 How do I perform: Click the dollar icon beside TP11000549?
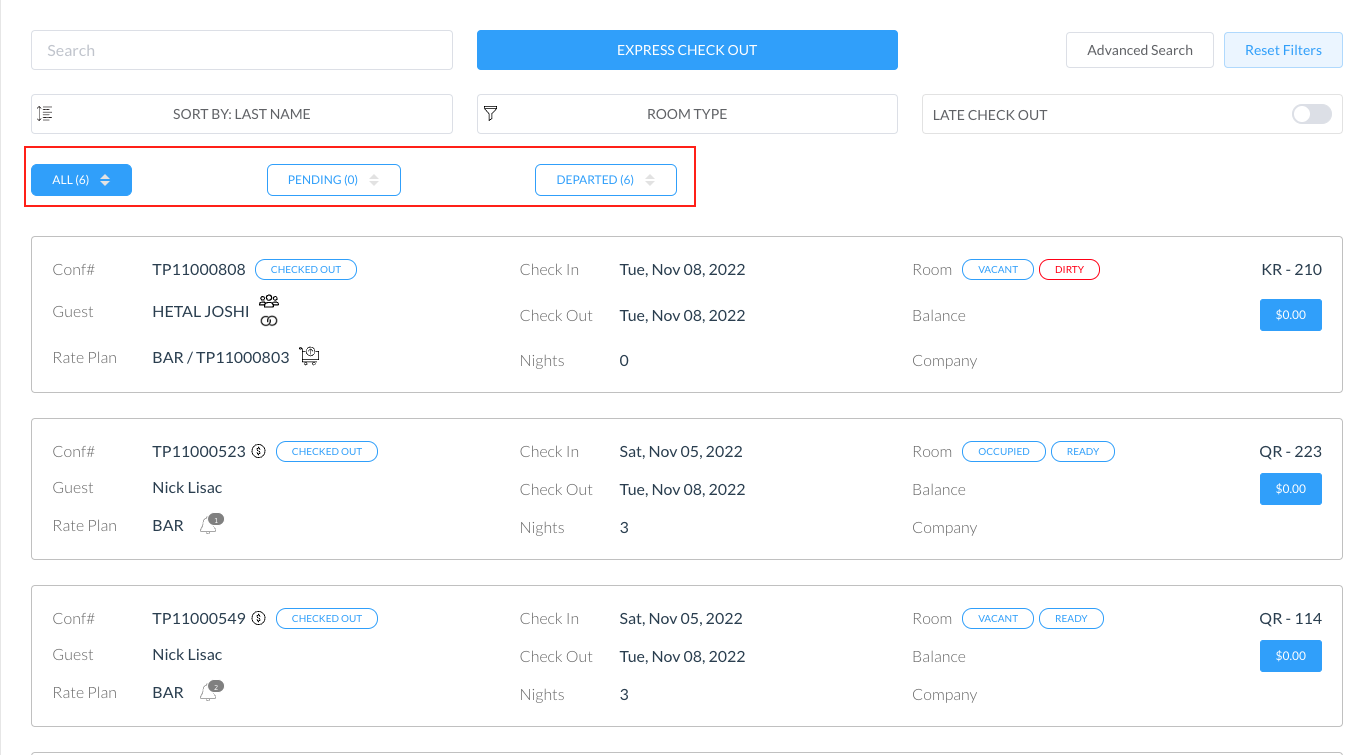click(259, 619)
